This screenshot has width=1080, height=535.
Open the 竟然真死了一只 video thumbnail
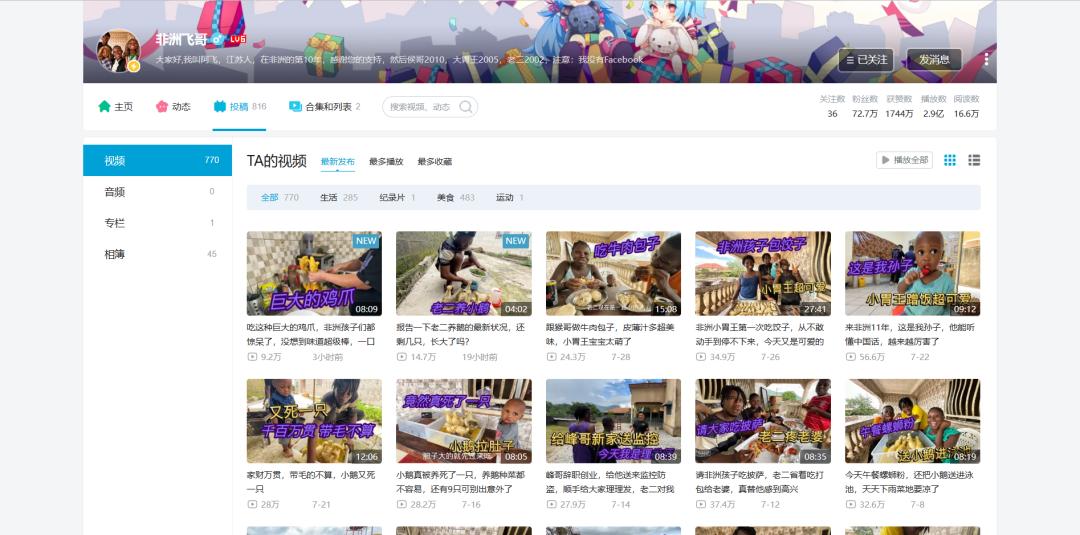click(464, 421)
